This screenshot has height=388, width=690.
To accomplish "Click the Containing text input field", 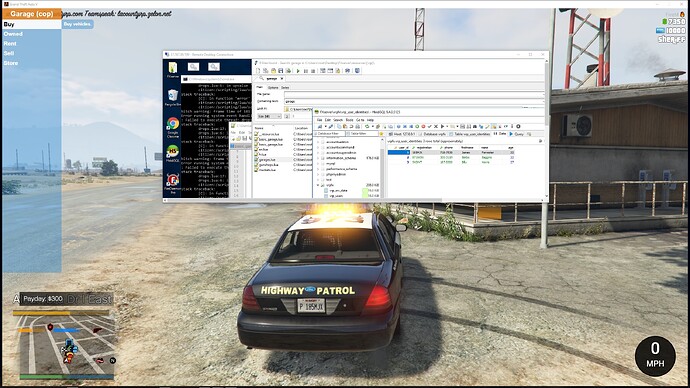I will (414, 101).
